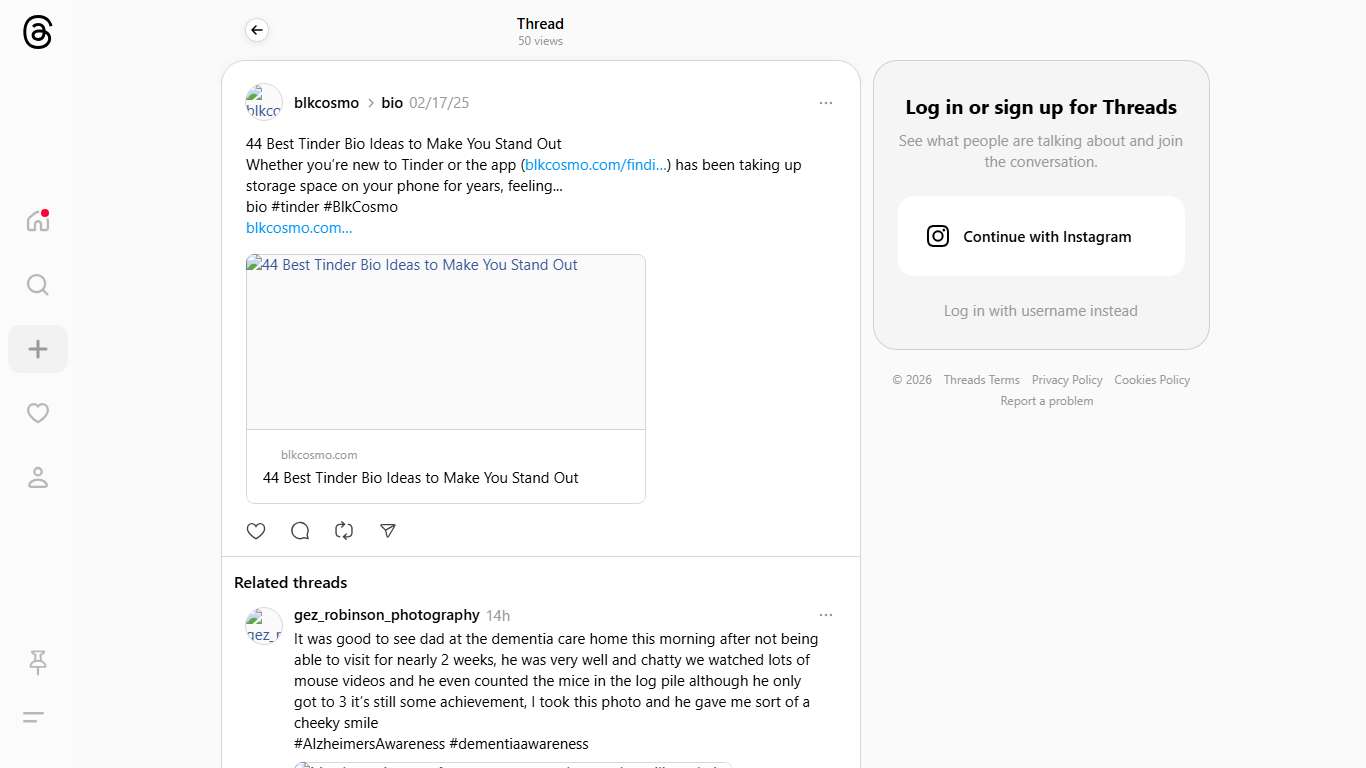Reply to the blkcosmo post

point(300,531)
